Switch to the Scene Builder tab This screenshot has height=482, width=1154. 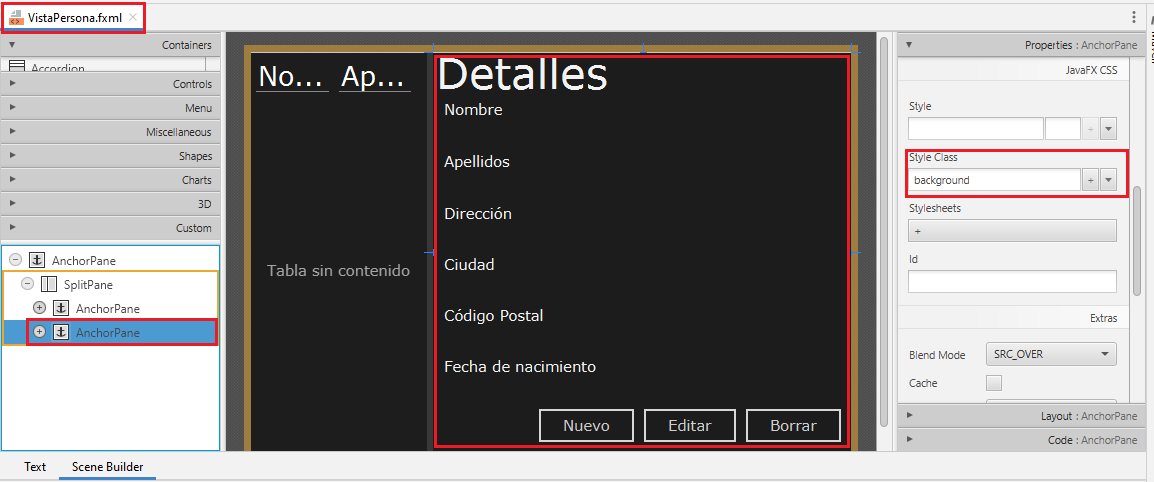click(x=107, y=467)
